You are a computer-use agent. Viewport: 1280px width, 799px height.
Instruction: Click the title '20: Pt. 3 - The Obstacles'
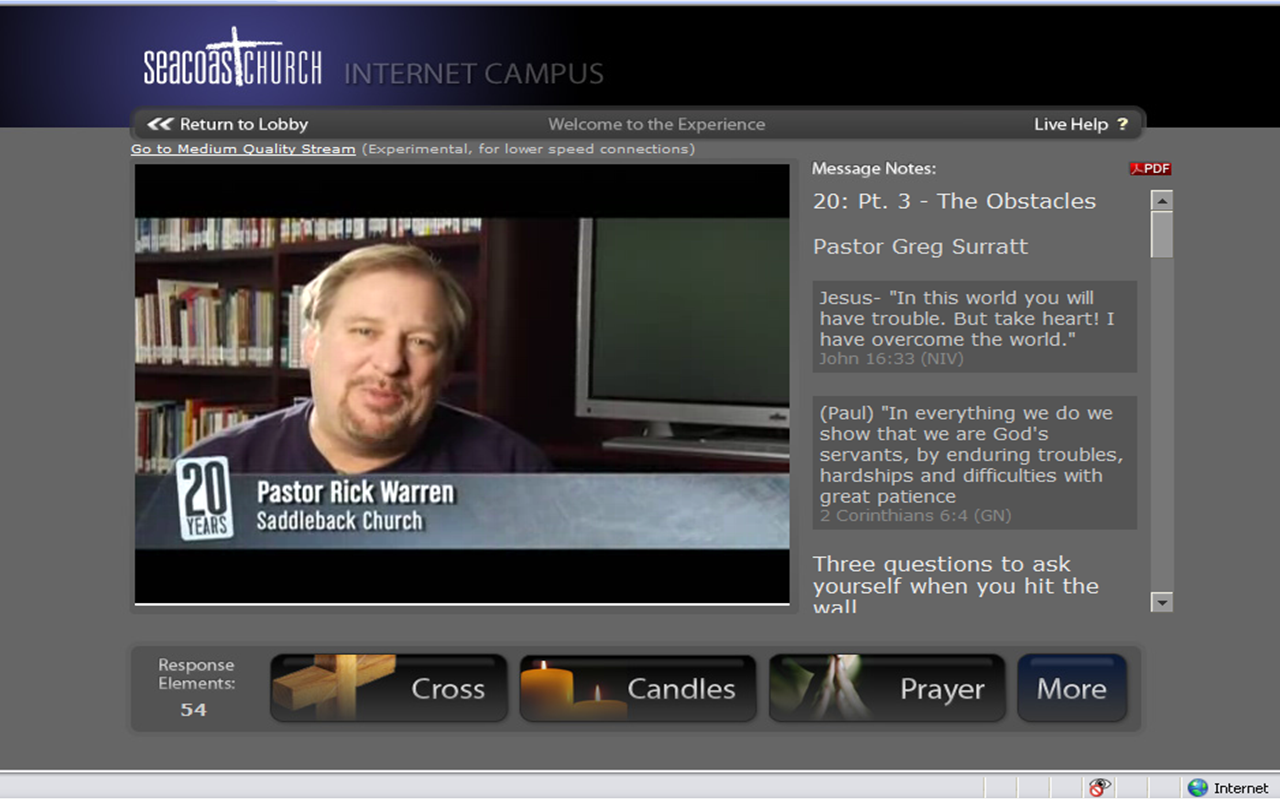pyautogui.click(x=954, y=201)
